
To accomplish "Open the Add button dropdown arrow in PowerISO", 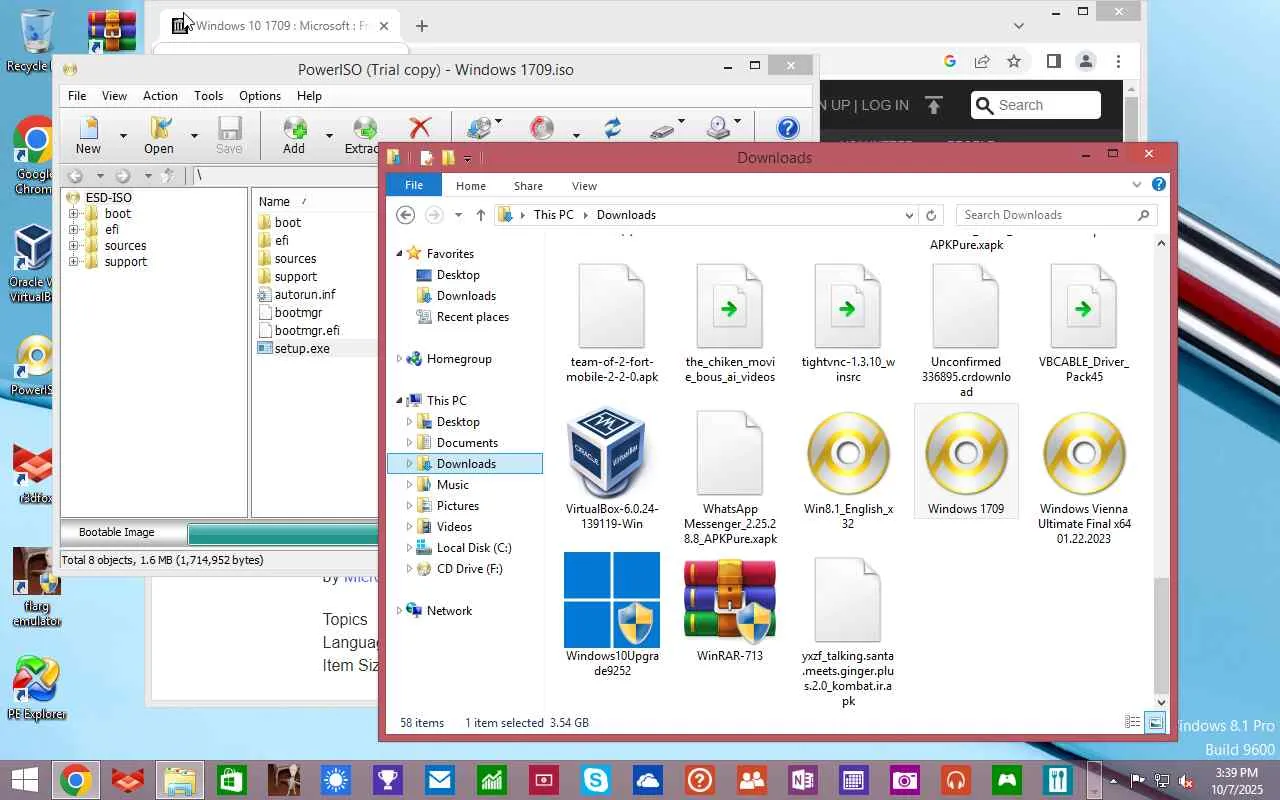I will point(328,135).
